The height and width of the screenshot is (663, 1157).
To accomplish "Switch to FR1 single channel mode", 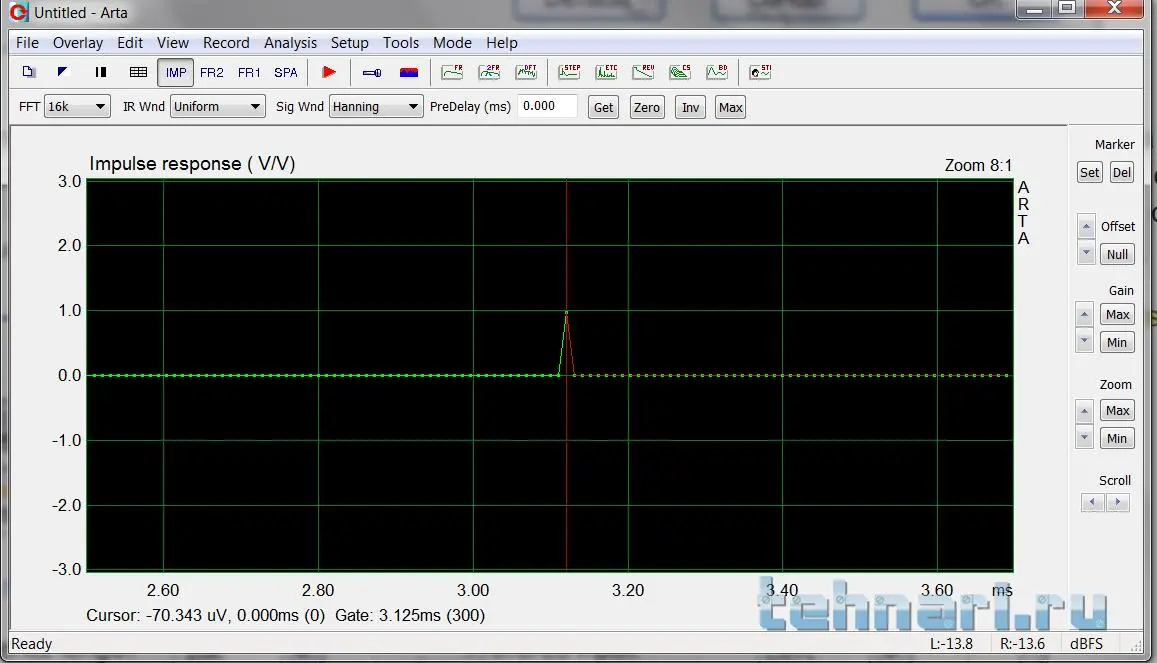I will pyautogui.click(x=249, y=72).
